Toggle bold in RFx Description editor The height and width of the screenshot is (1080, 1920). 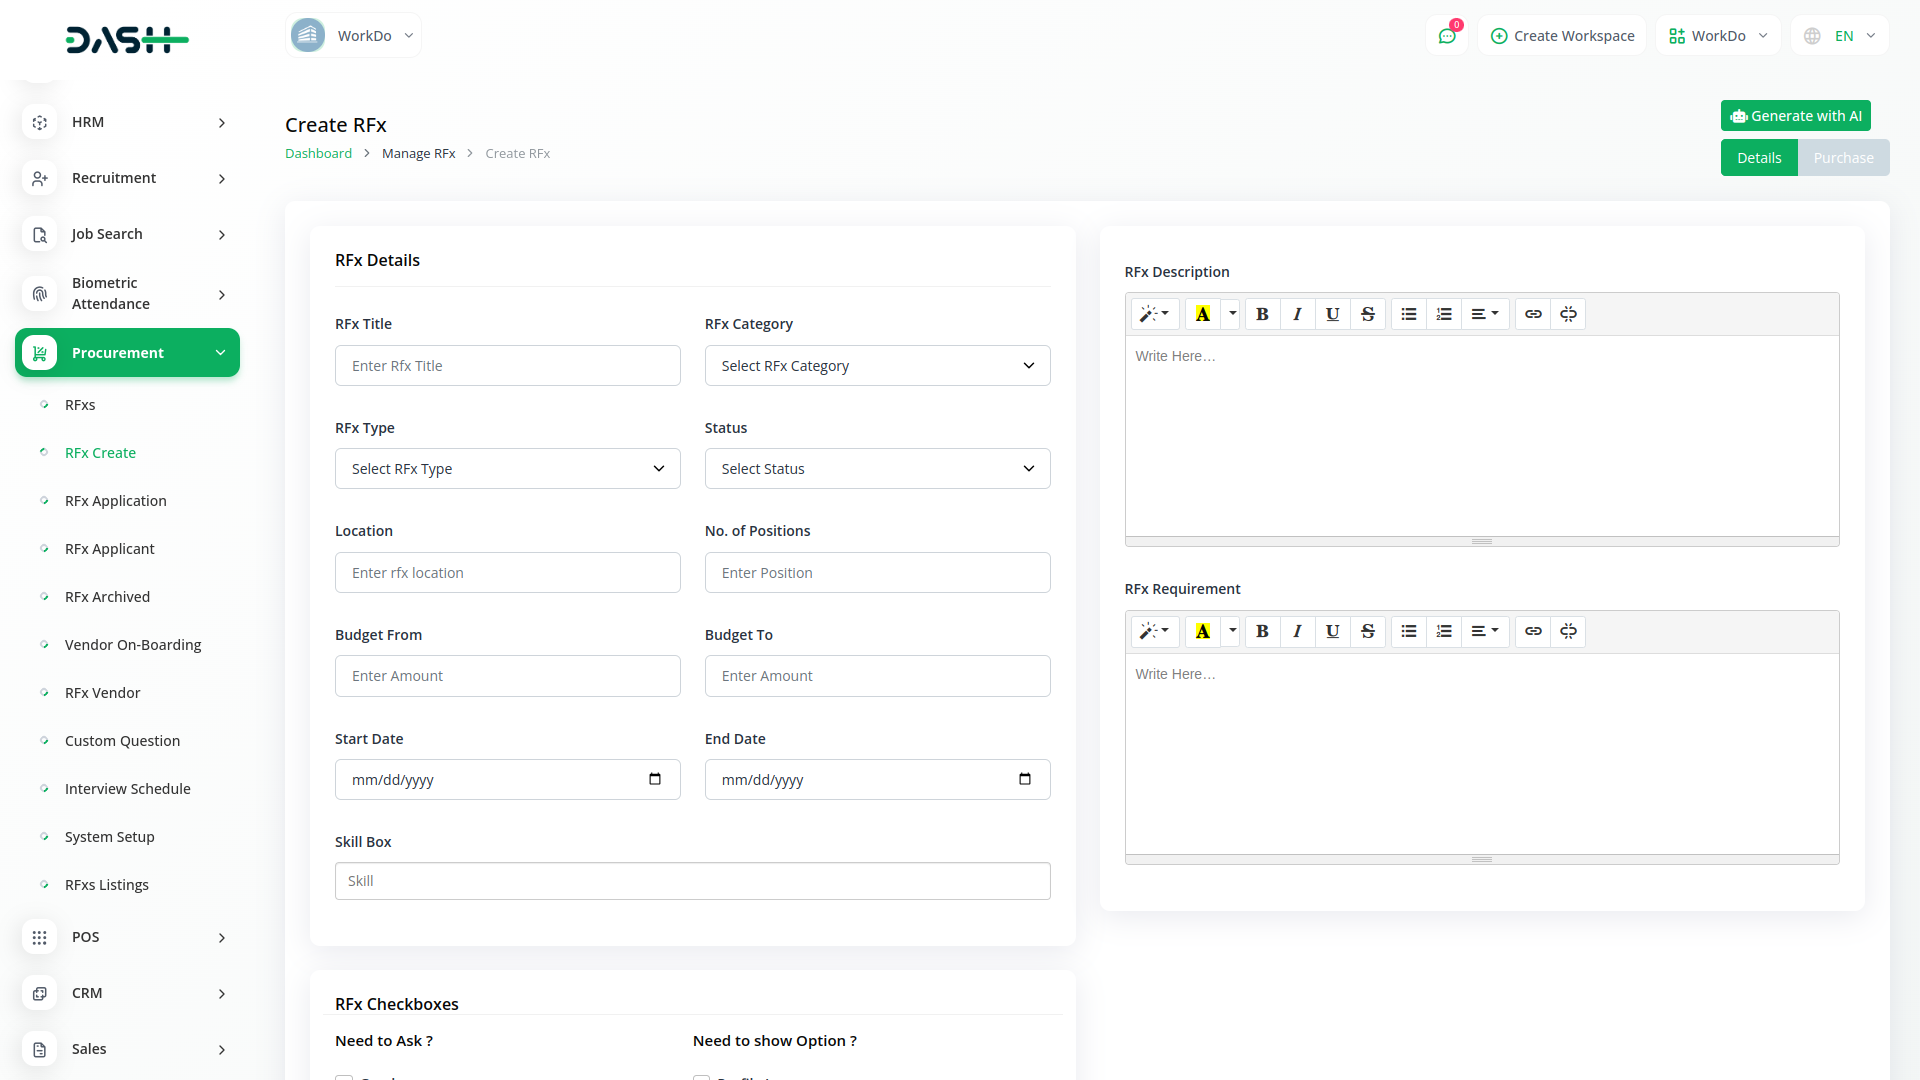[1262, 314]
